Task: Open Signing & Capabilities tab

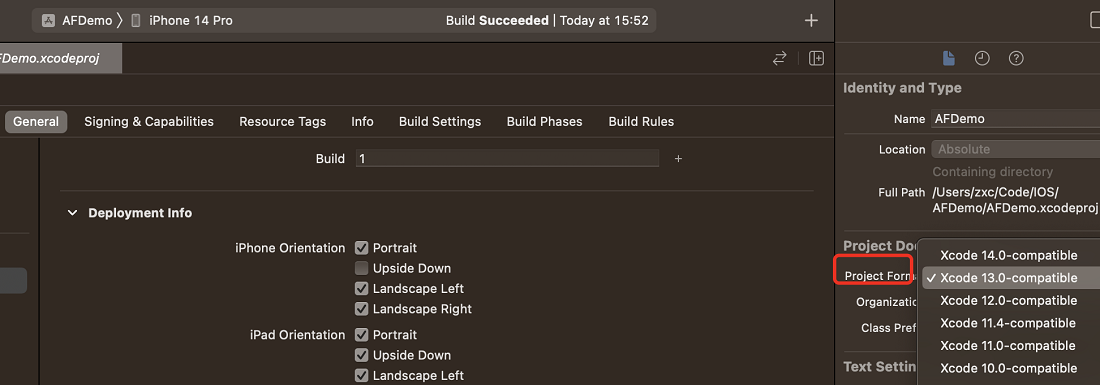Action: 149,121
